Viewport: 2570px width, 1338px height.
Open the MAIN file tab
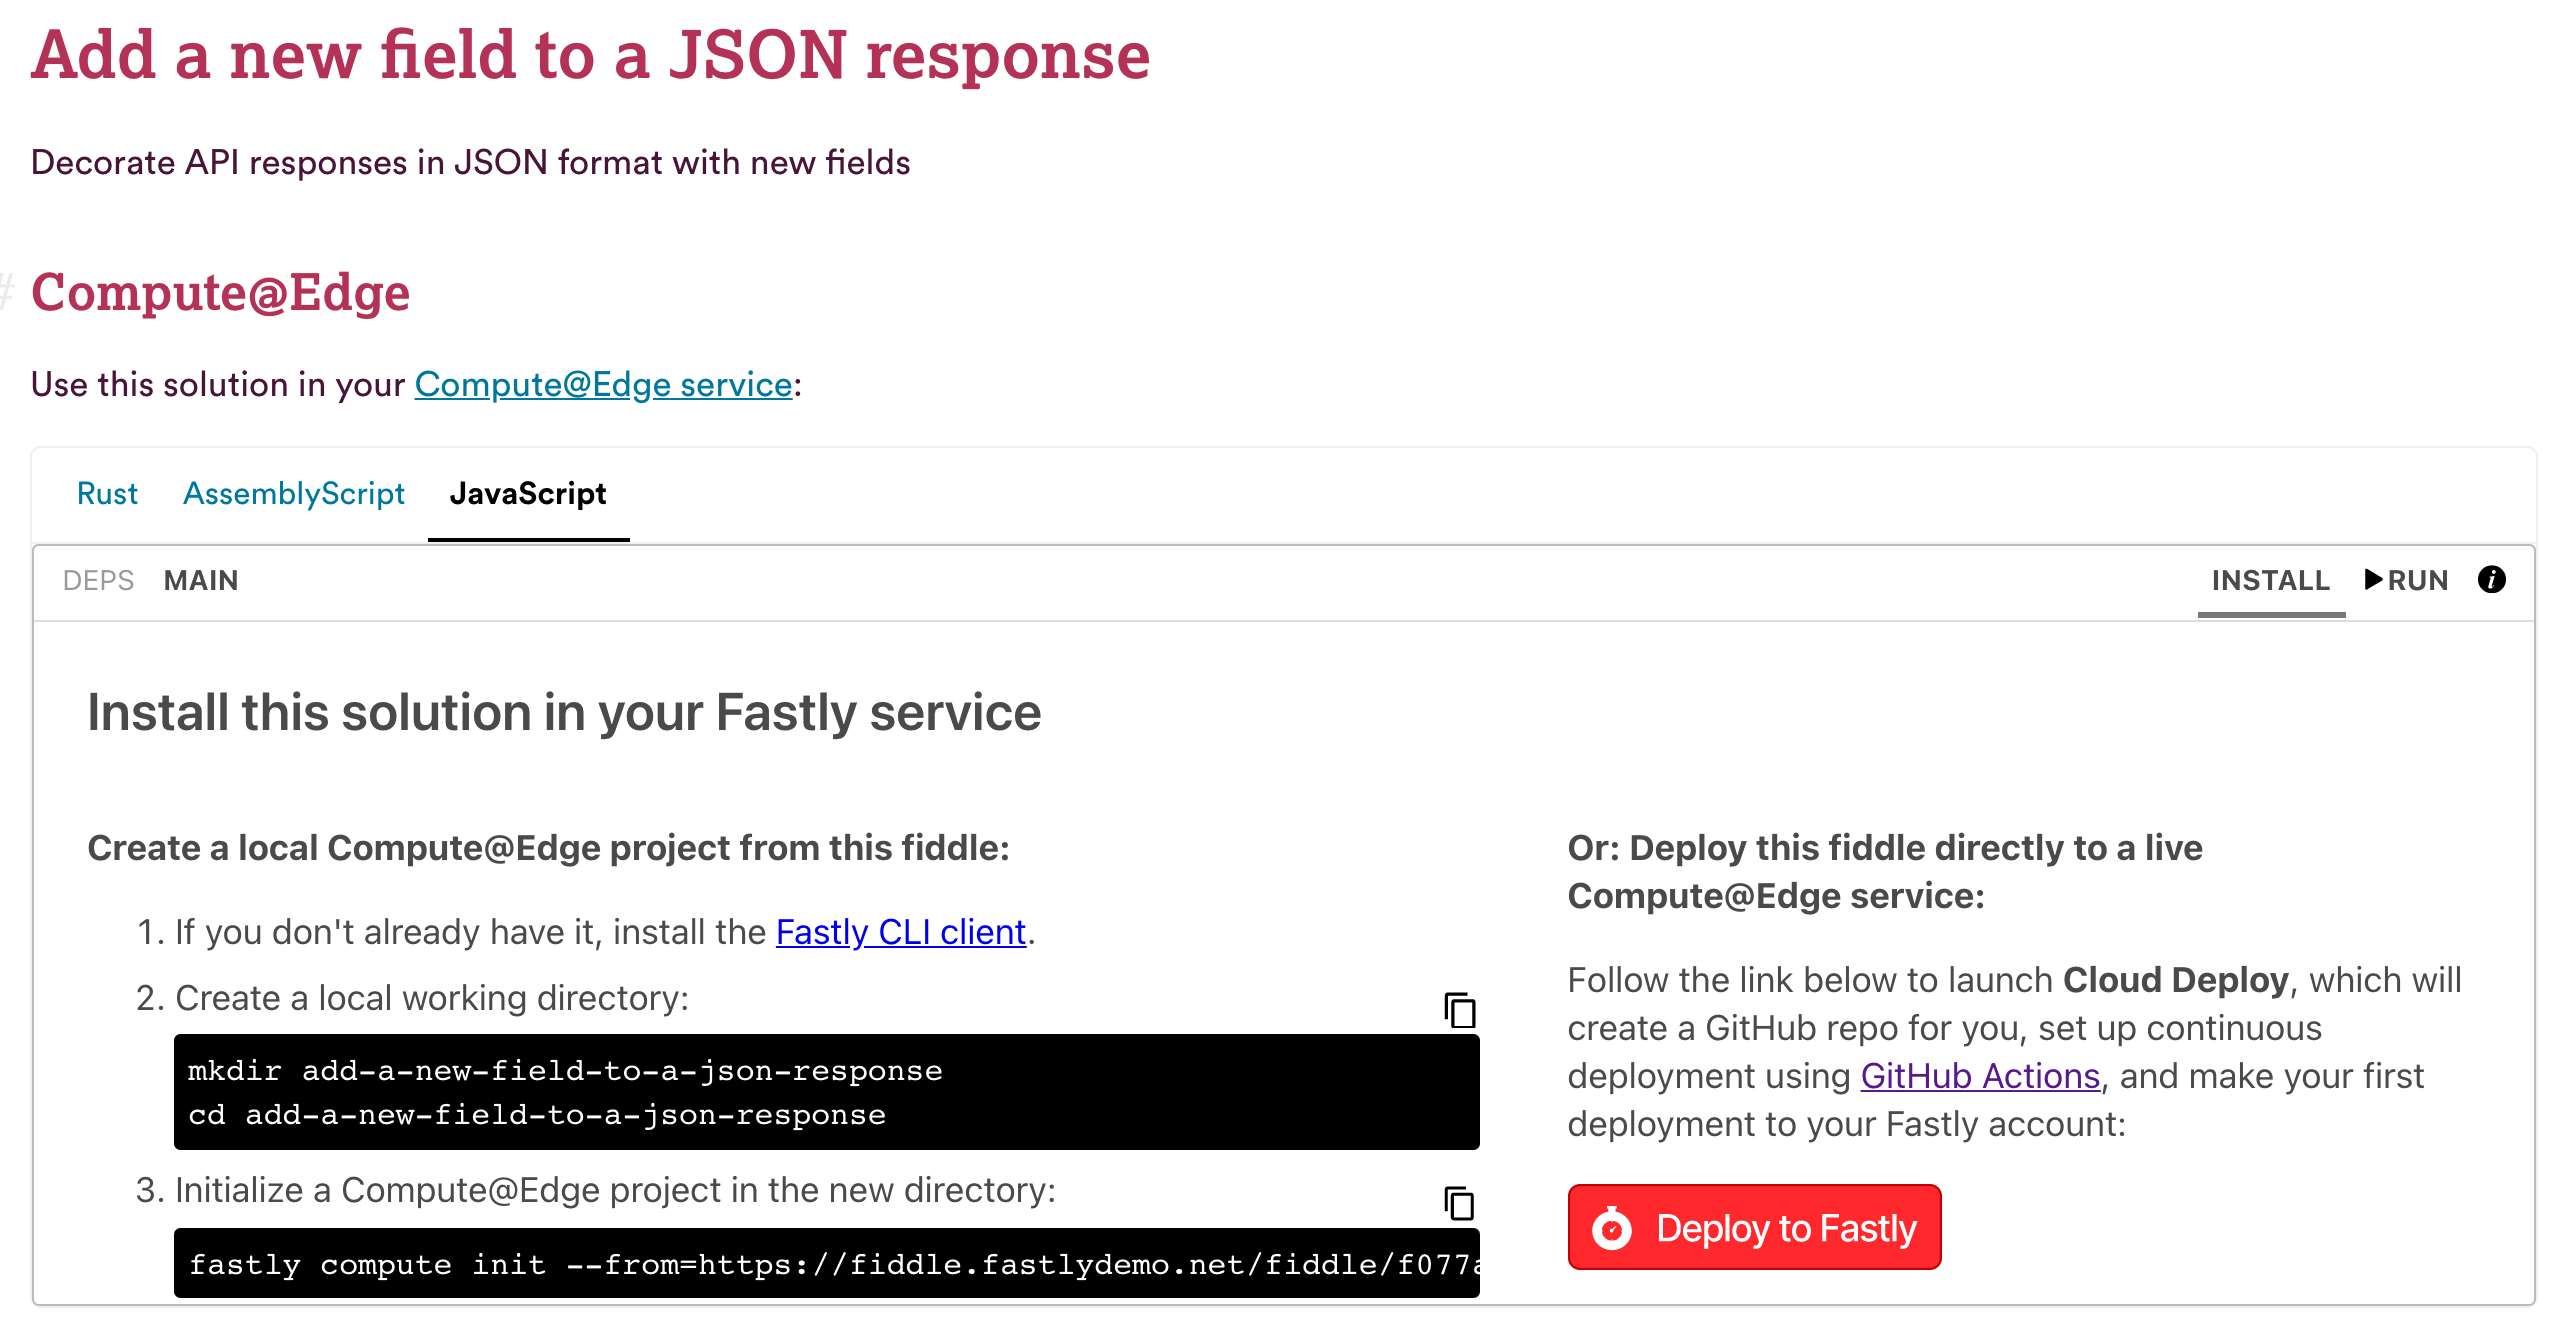201,580
